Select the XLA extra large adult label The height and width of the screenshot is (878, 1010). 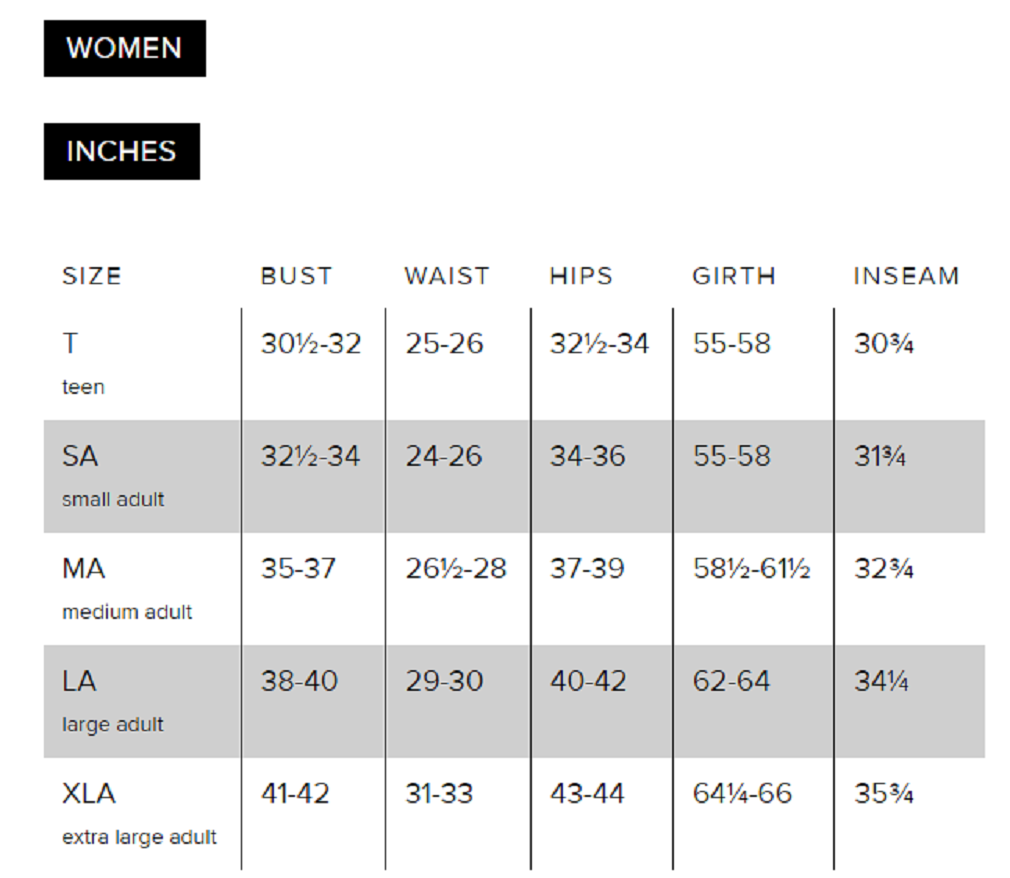click(x=138, y=813)
